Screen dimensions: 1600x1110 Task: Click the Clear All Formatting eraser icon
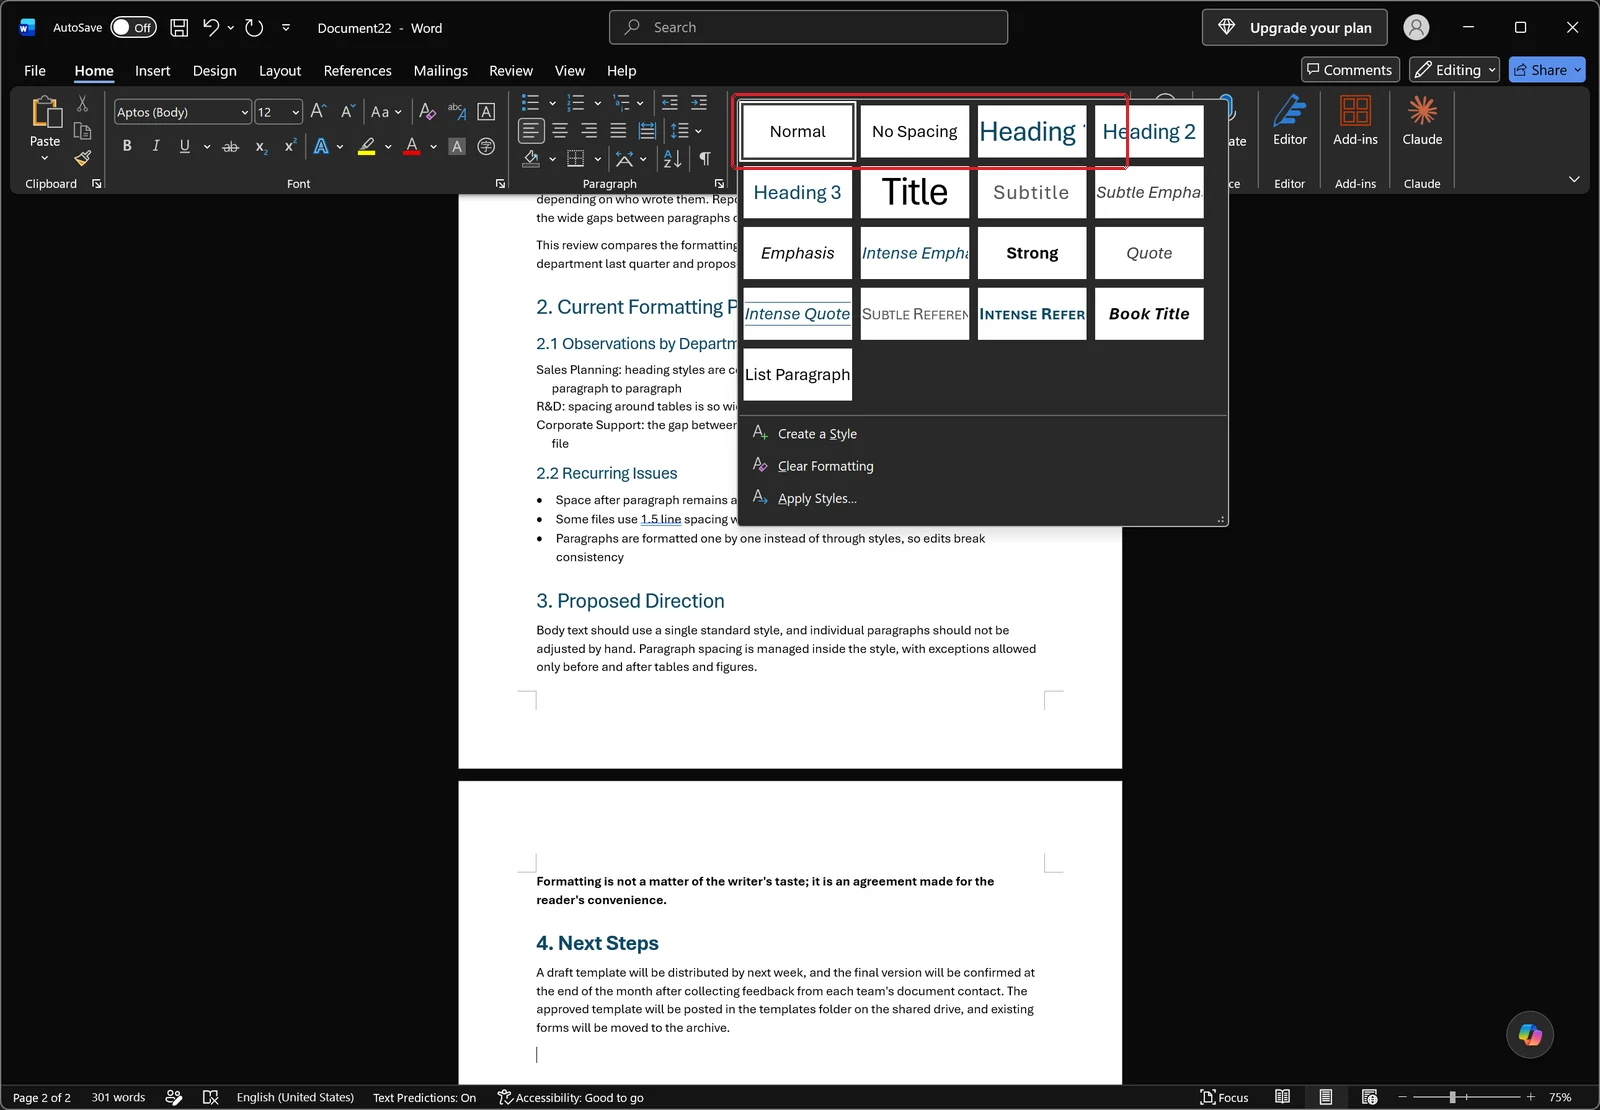(x=427, y=111)
